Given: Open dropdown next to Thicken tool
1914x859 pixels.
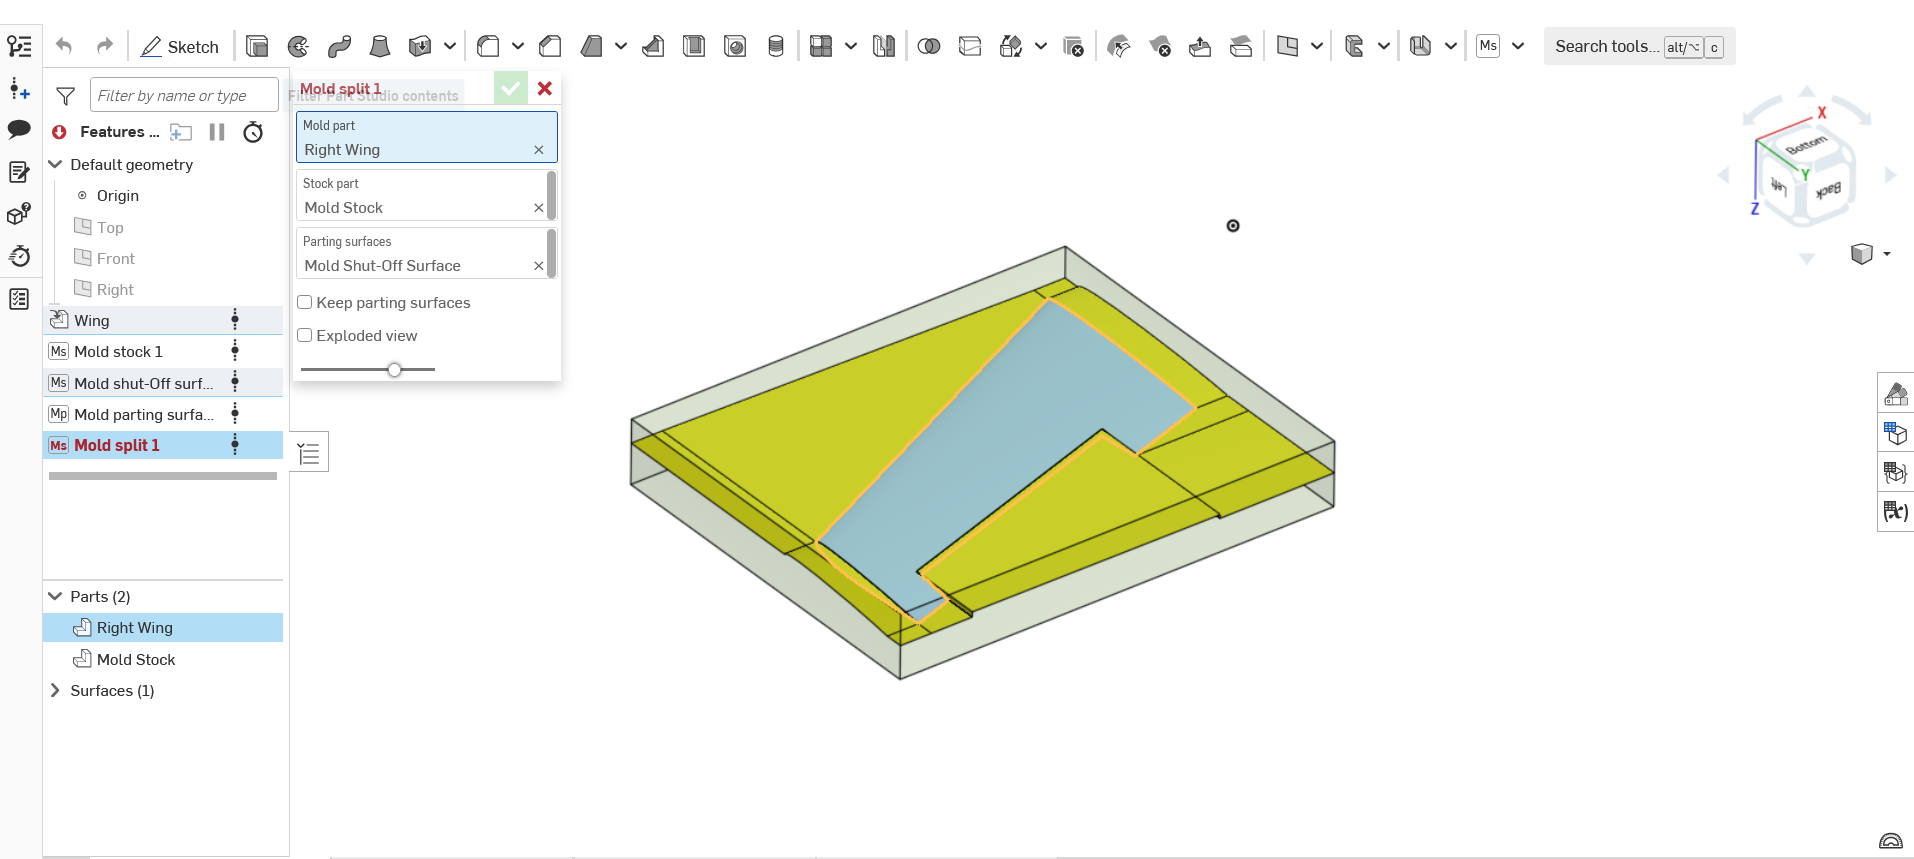Looking at the screenshot, I should tap(450, 46).
